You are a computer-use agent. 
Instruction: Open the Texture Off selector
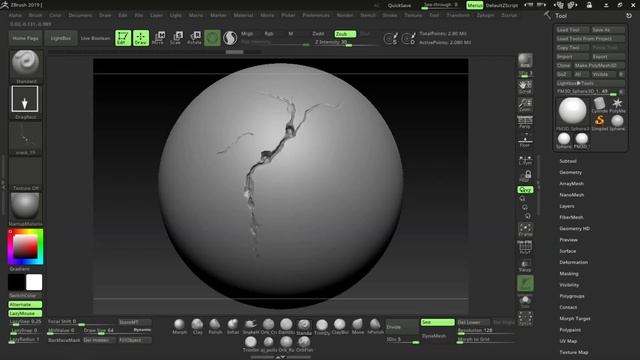coord(25,173)
